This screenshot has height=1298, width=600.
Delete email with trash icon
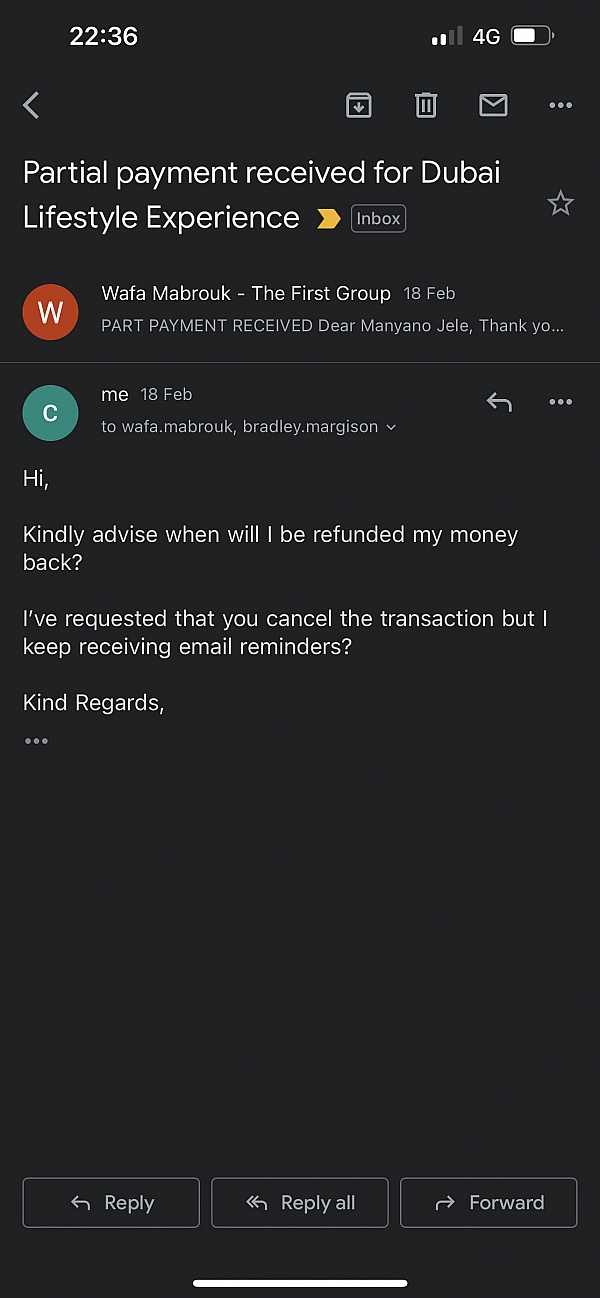[x=426, y=105]
